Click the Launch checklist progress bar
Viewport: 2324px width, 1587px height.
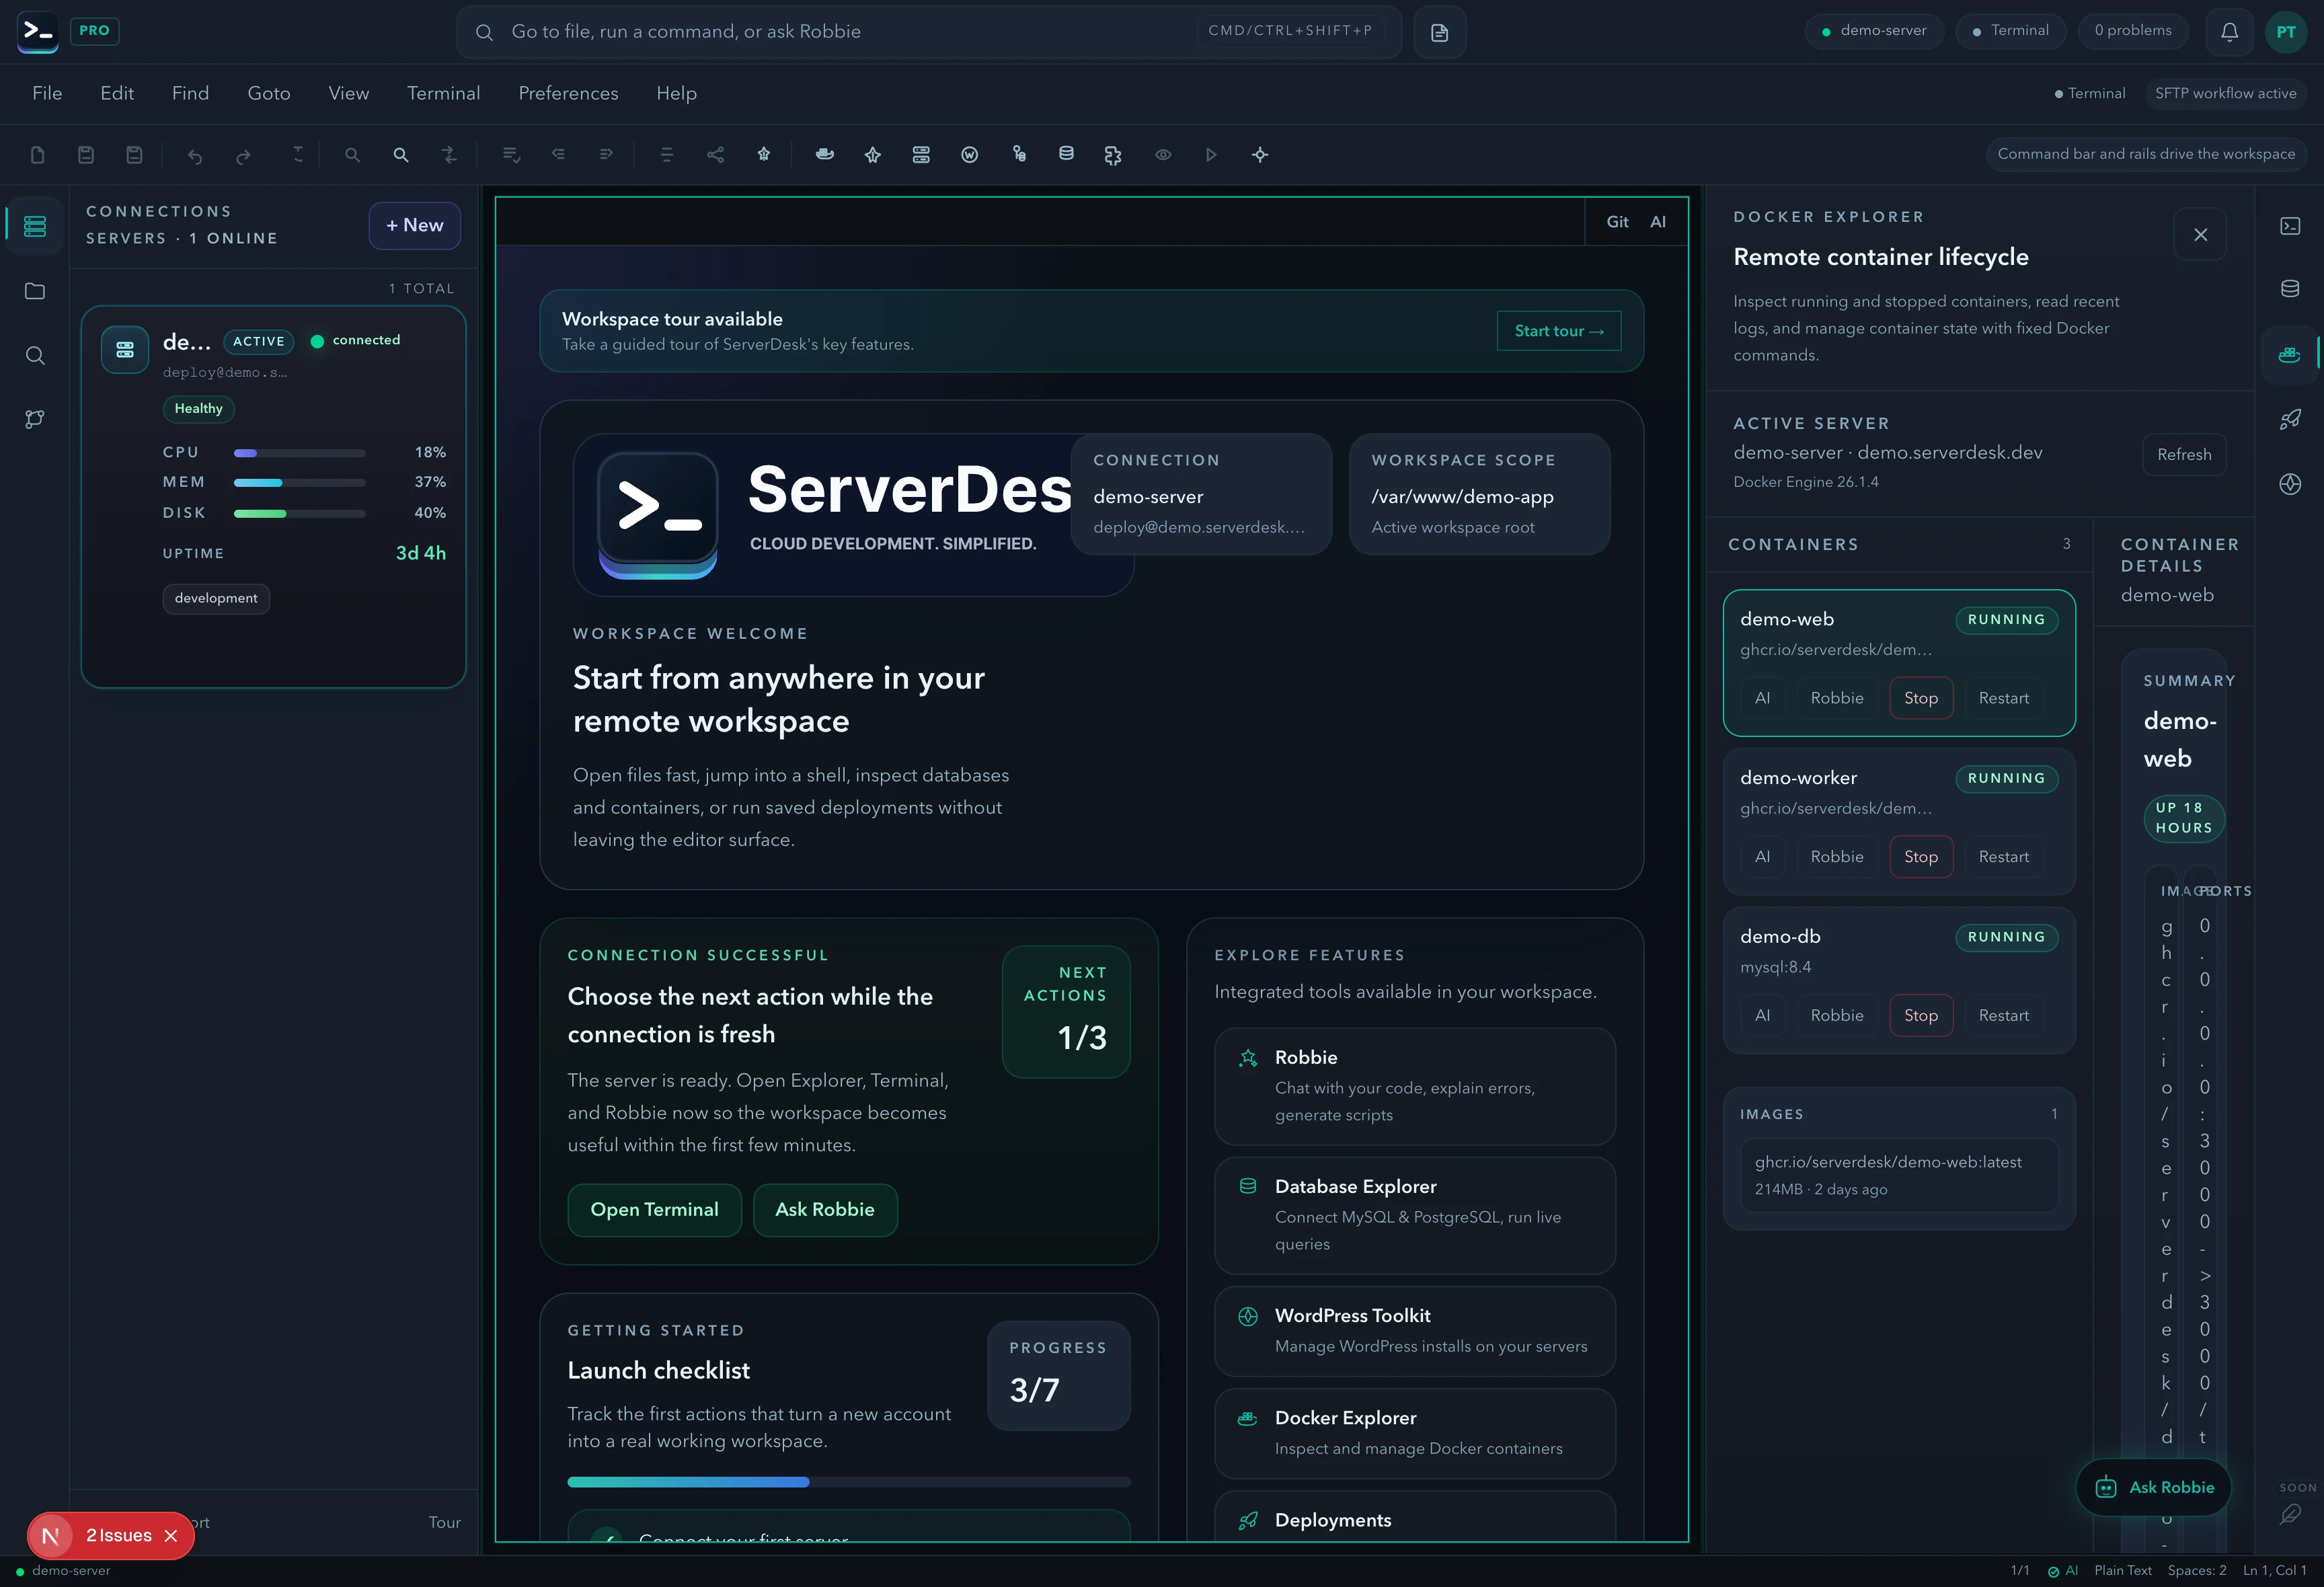coord(849,1482)
